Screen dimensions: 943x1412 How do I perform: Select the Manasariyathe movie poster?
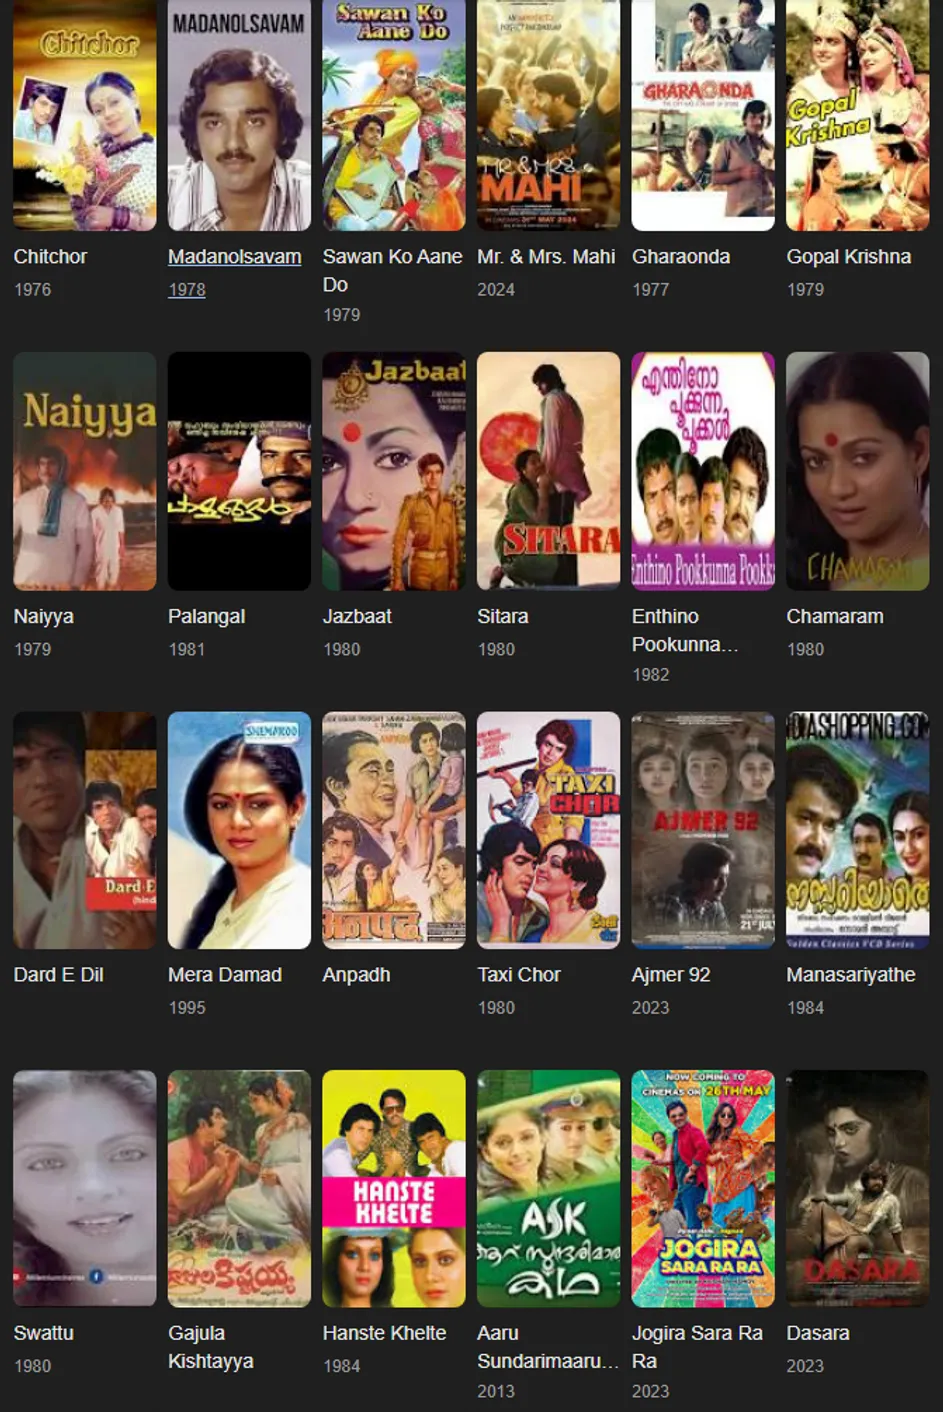click(x=858, y=830)
